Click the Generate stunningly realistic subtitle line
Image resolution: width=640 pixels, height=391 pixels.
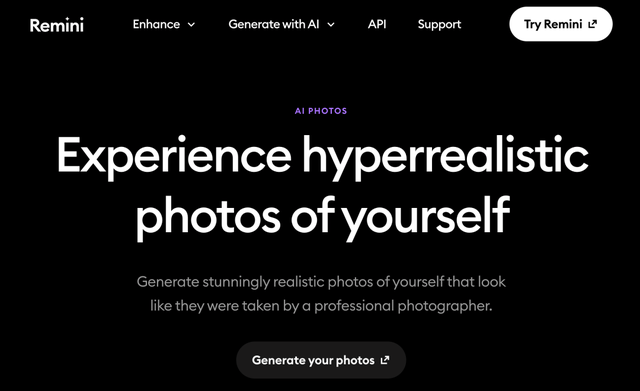pos(321,282)
